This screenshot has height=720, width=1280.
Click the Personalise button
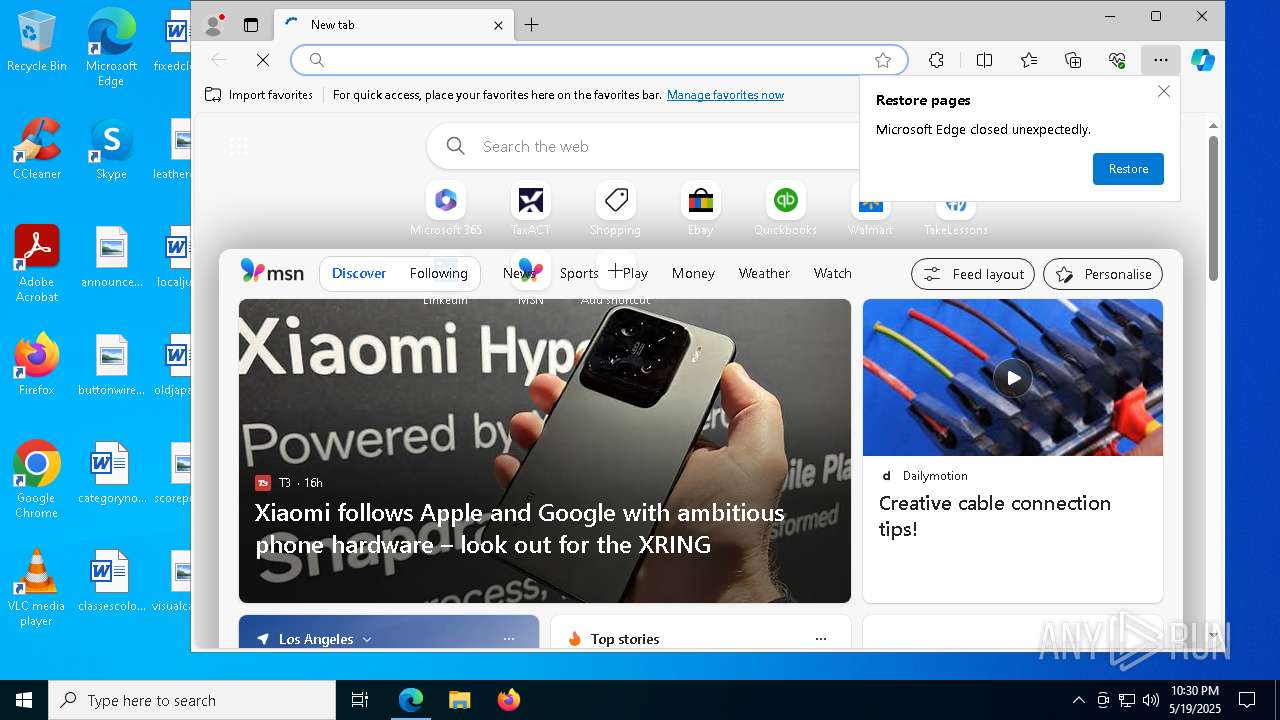1103,274
